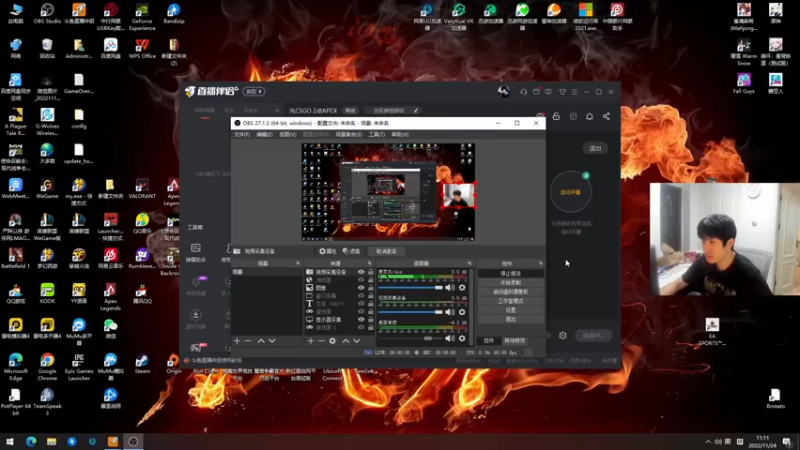Open the Windows Start menu
Viewport: 800px width, 450px height.
(10, 442)
